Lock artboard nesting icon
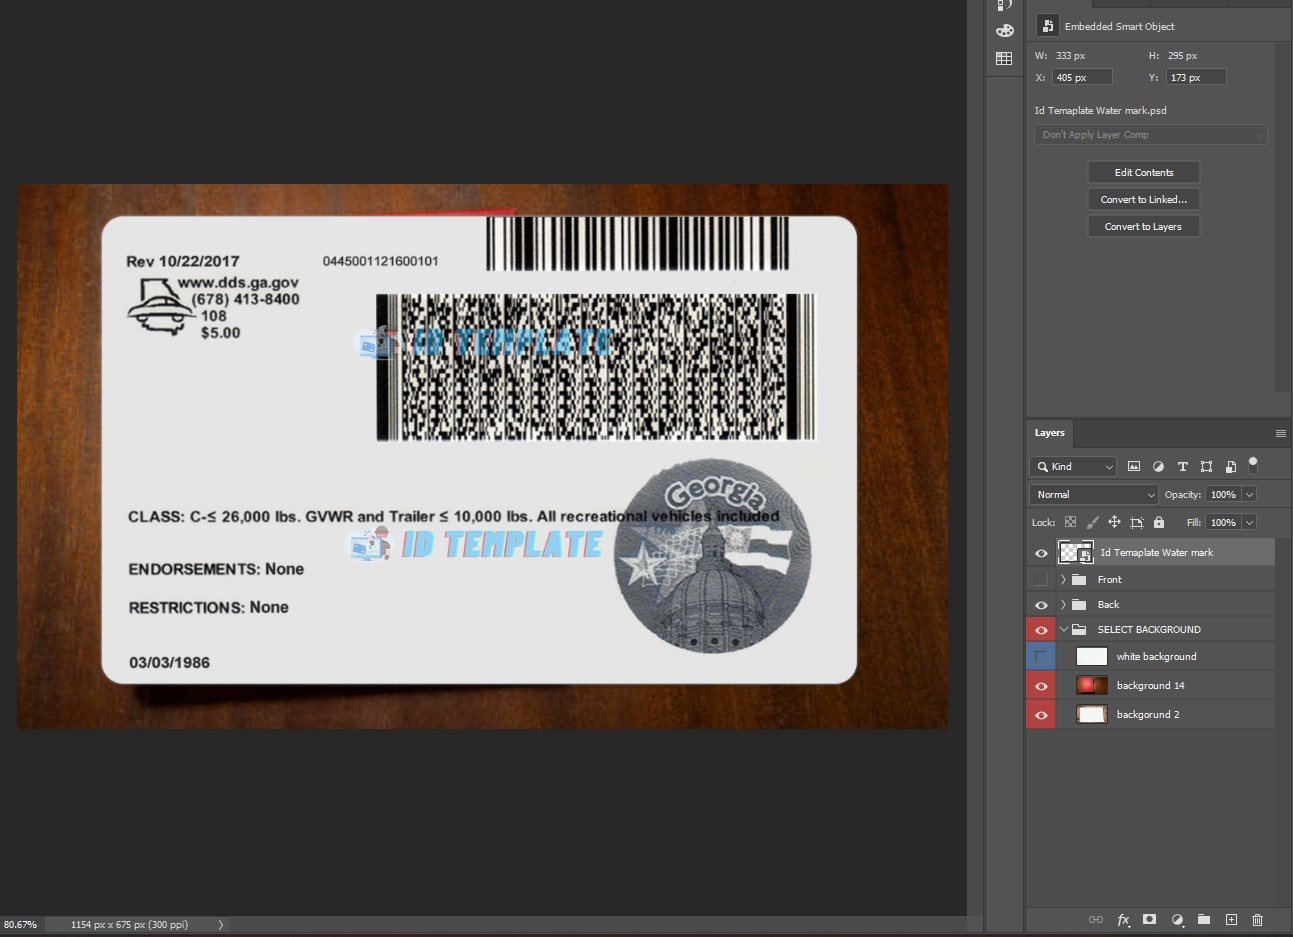The height and width of the screenshot is (937, 1293). tap(1137, 522)
